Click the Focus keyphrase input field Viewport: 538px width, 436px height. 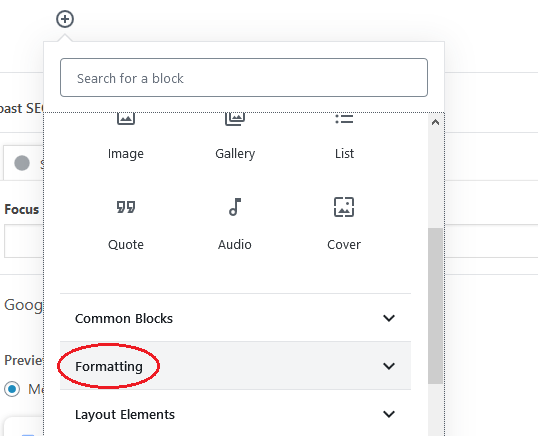[24, 241]
